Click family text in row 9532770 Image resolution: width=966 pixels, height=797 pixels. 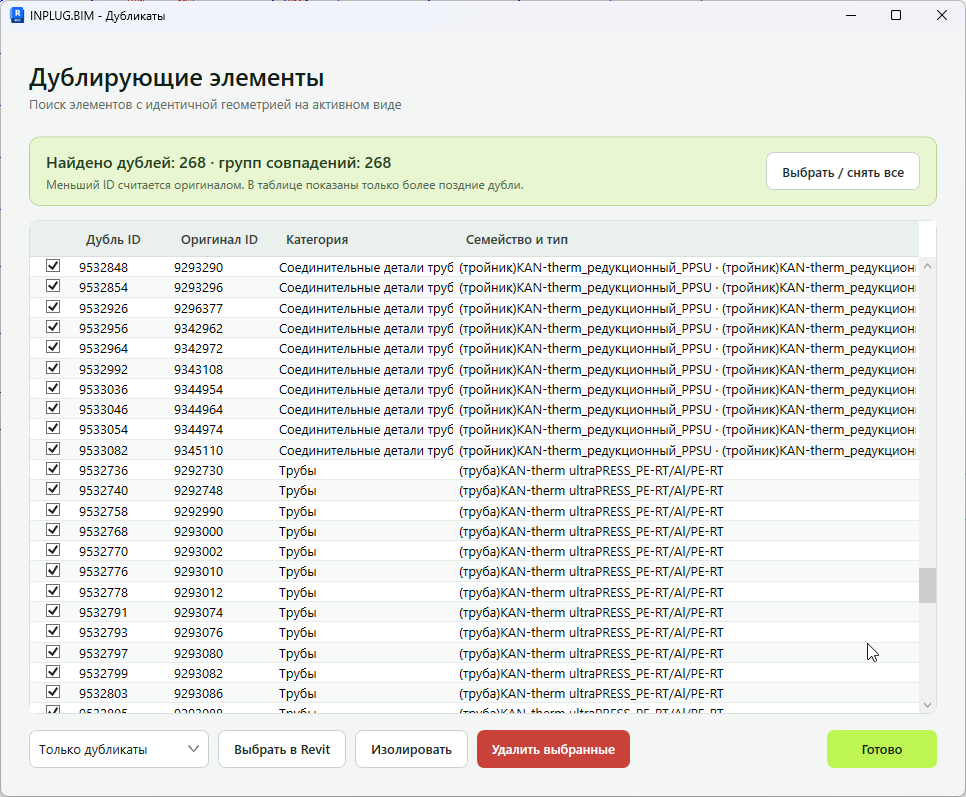point(591,551)
